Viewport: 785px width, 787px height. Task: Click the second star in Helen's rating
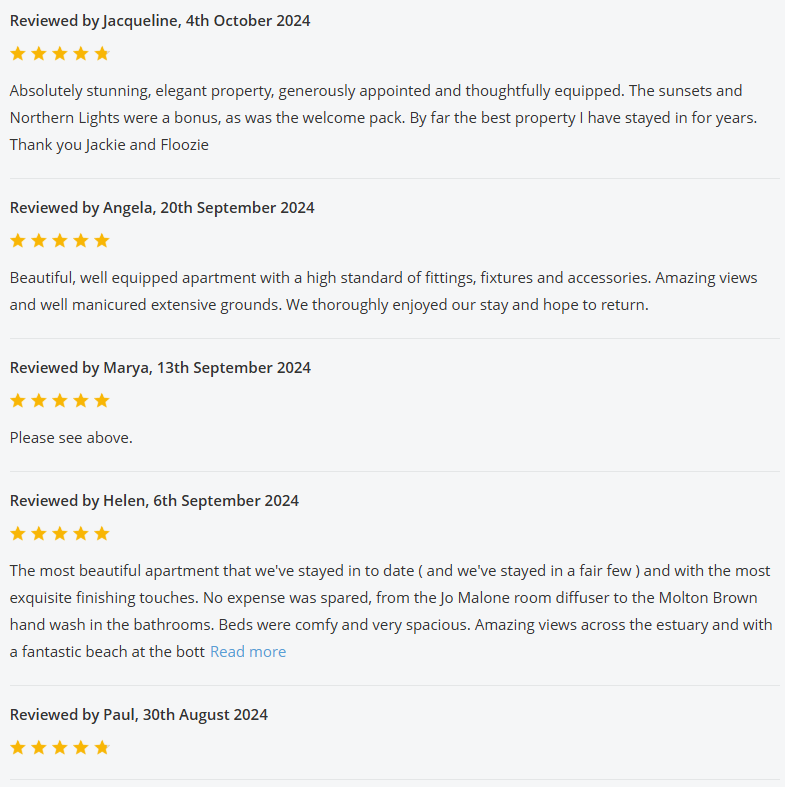pyautogui.click(x=38, y=534)
